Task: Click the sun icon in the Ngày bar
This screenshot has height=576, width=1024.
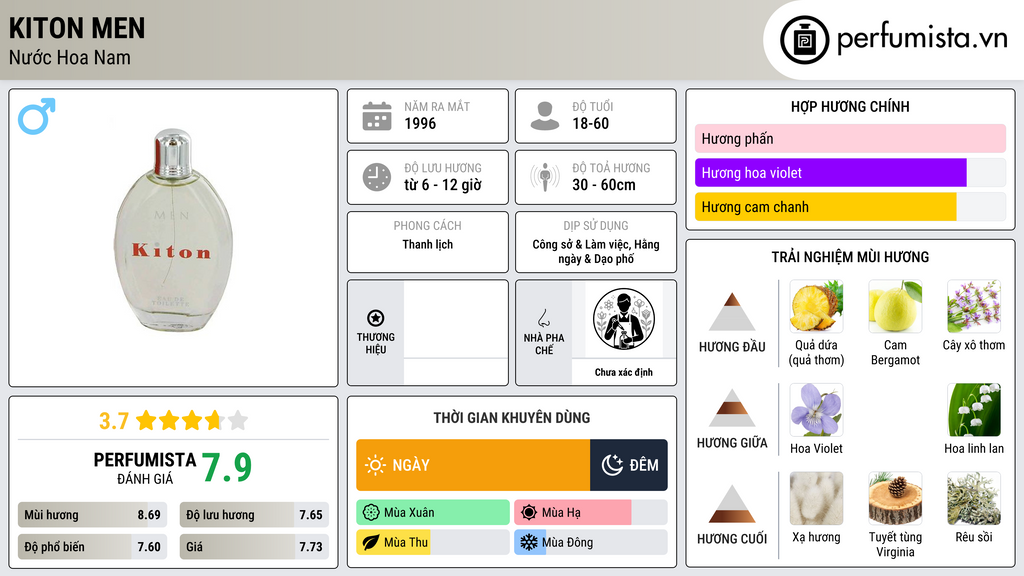Action: pos(375,465)
